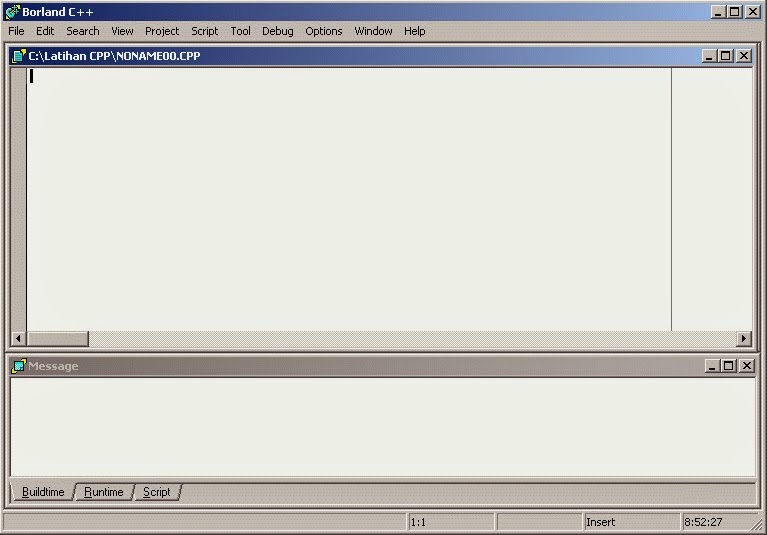The width and height of the screenshot is (767, 535).
Task: Open the Debug menu
Action: point(277,31)
